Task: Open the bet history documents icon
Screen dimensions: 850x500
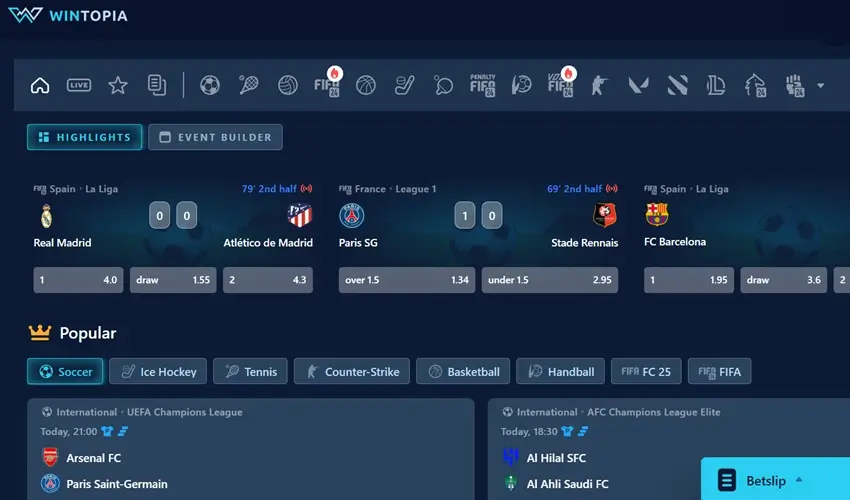Action: (x=157, y=85)
